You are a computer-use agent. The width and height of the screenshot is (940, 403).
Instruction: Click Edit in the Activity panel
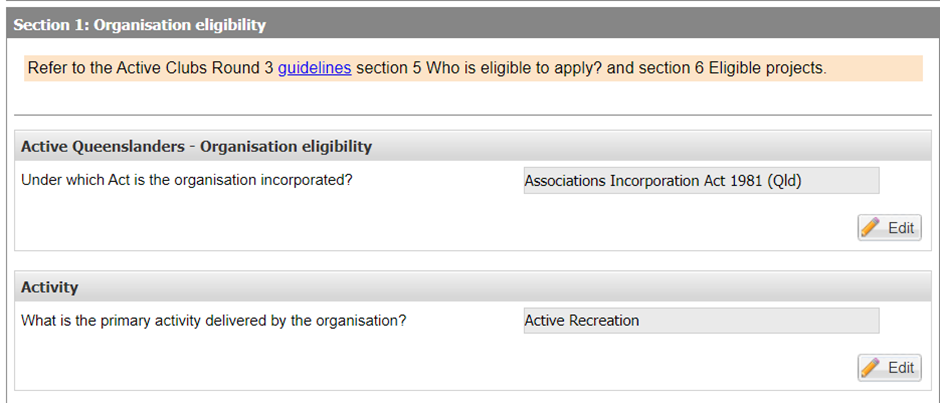pos(889,367)
